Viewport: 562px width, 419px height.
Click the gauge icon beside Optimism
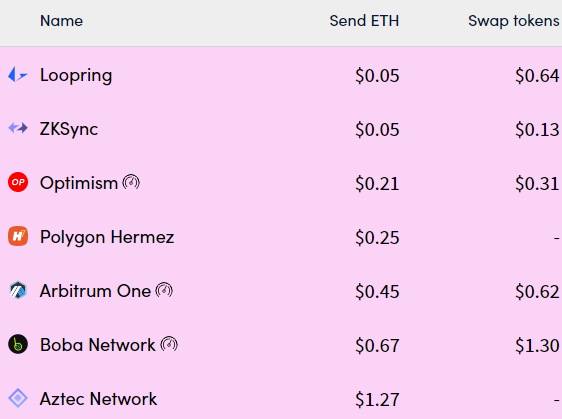pos(131,182)
